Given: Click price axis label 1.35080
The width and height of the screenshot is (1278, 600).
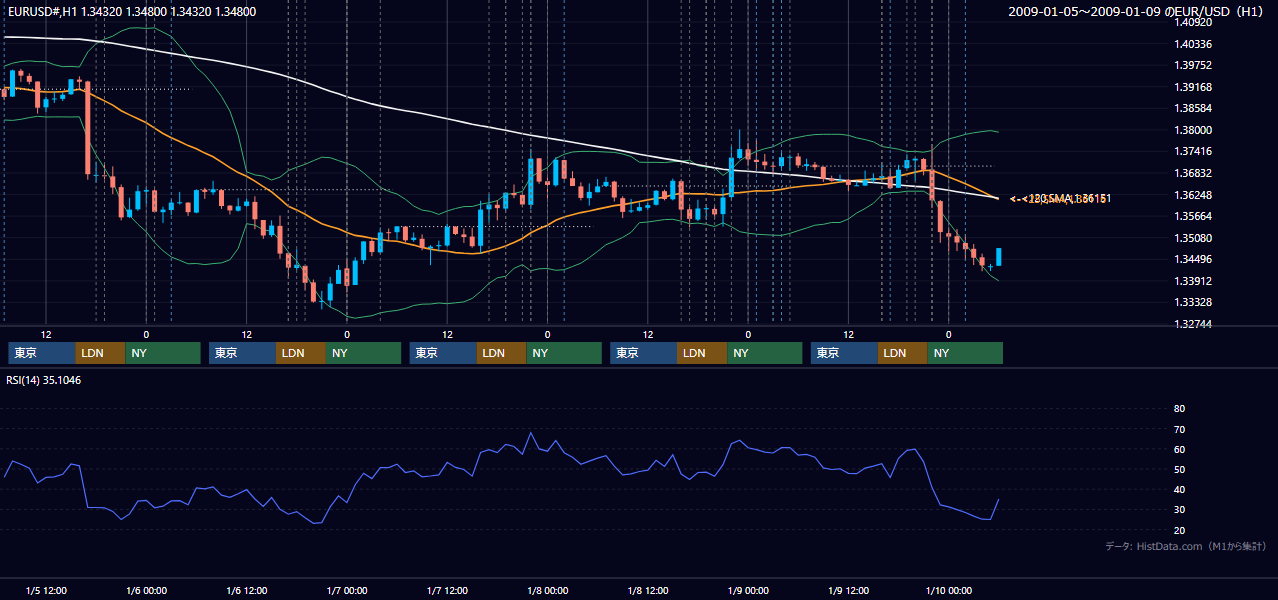Looking at the screenshot, I should [1193, 238].
